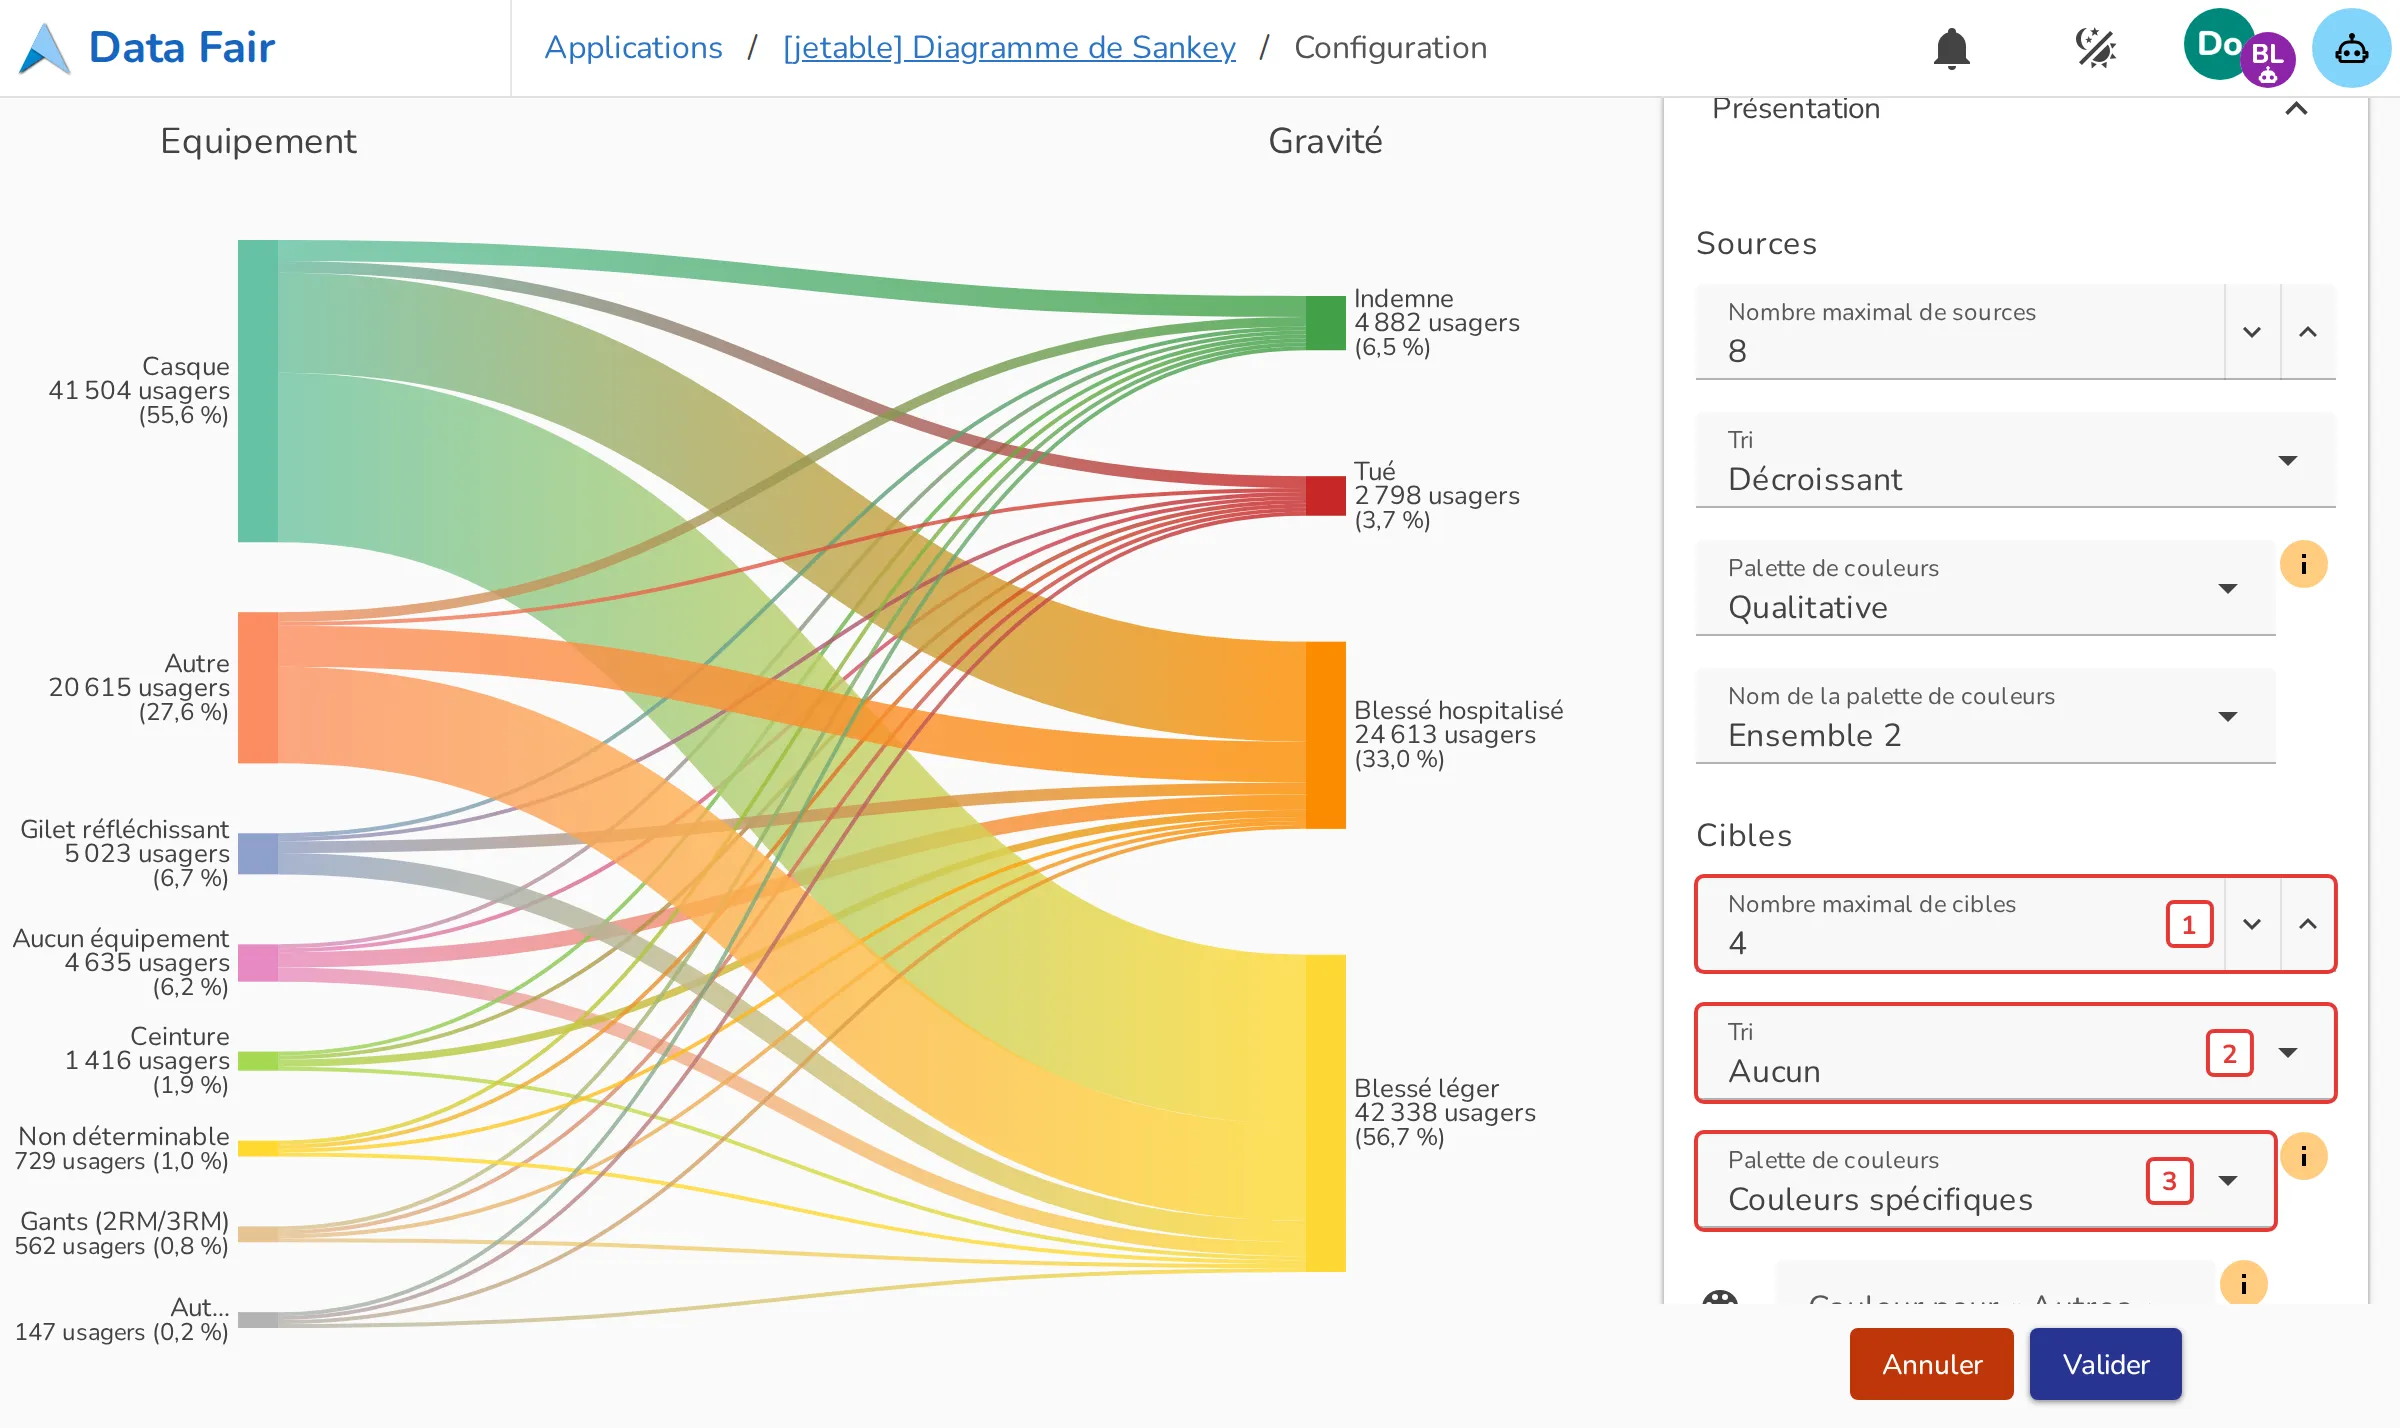Open the [jetable] Diagramme de Sankey link

pos(1009,47)
